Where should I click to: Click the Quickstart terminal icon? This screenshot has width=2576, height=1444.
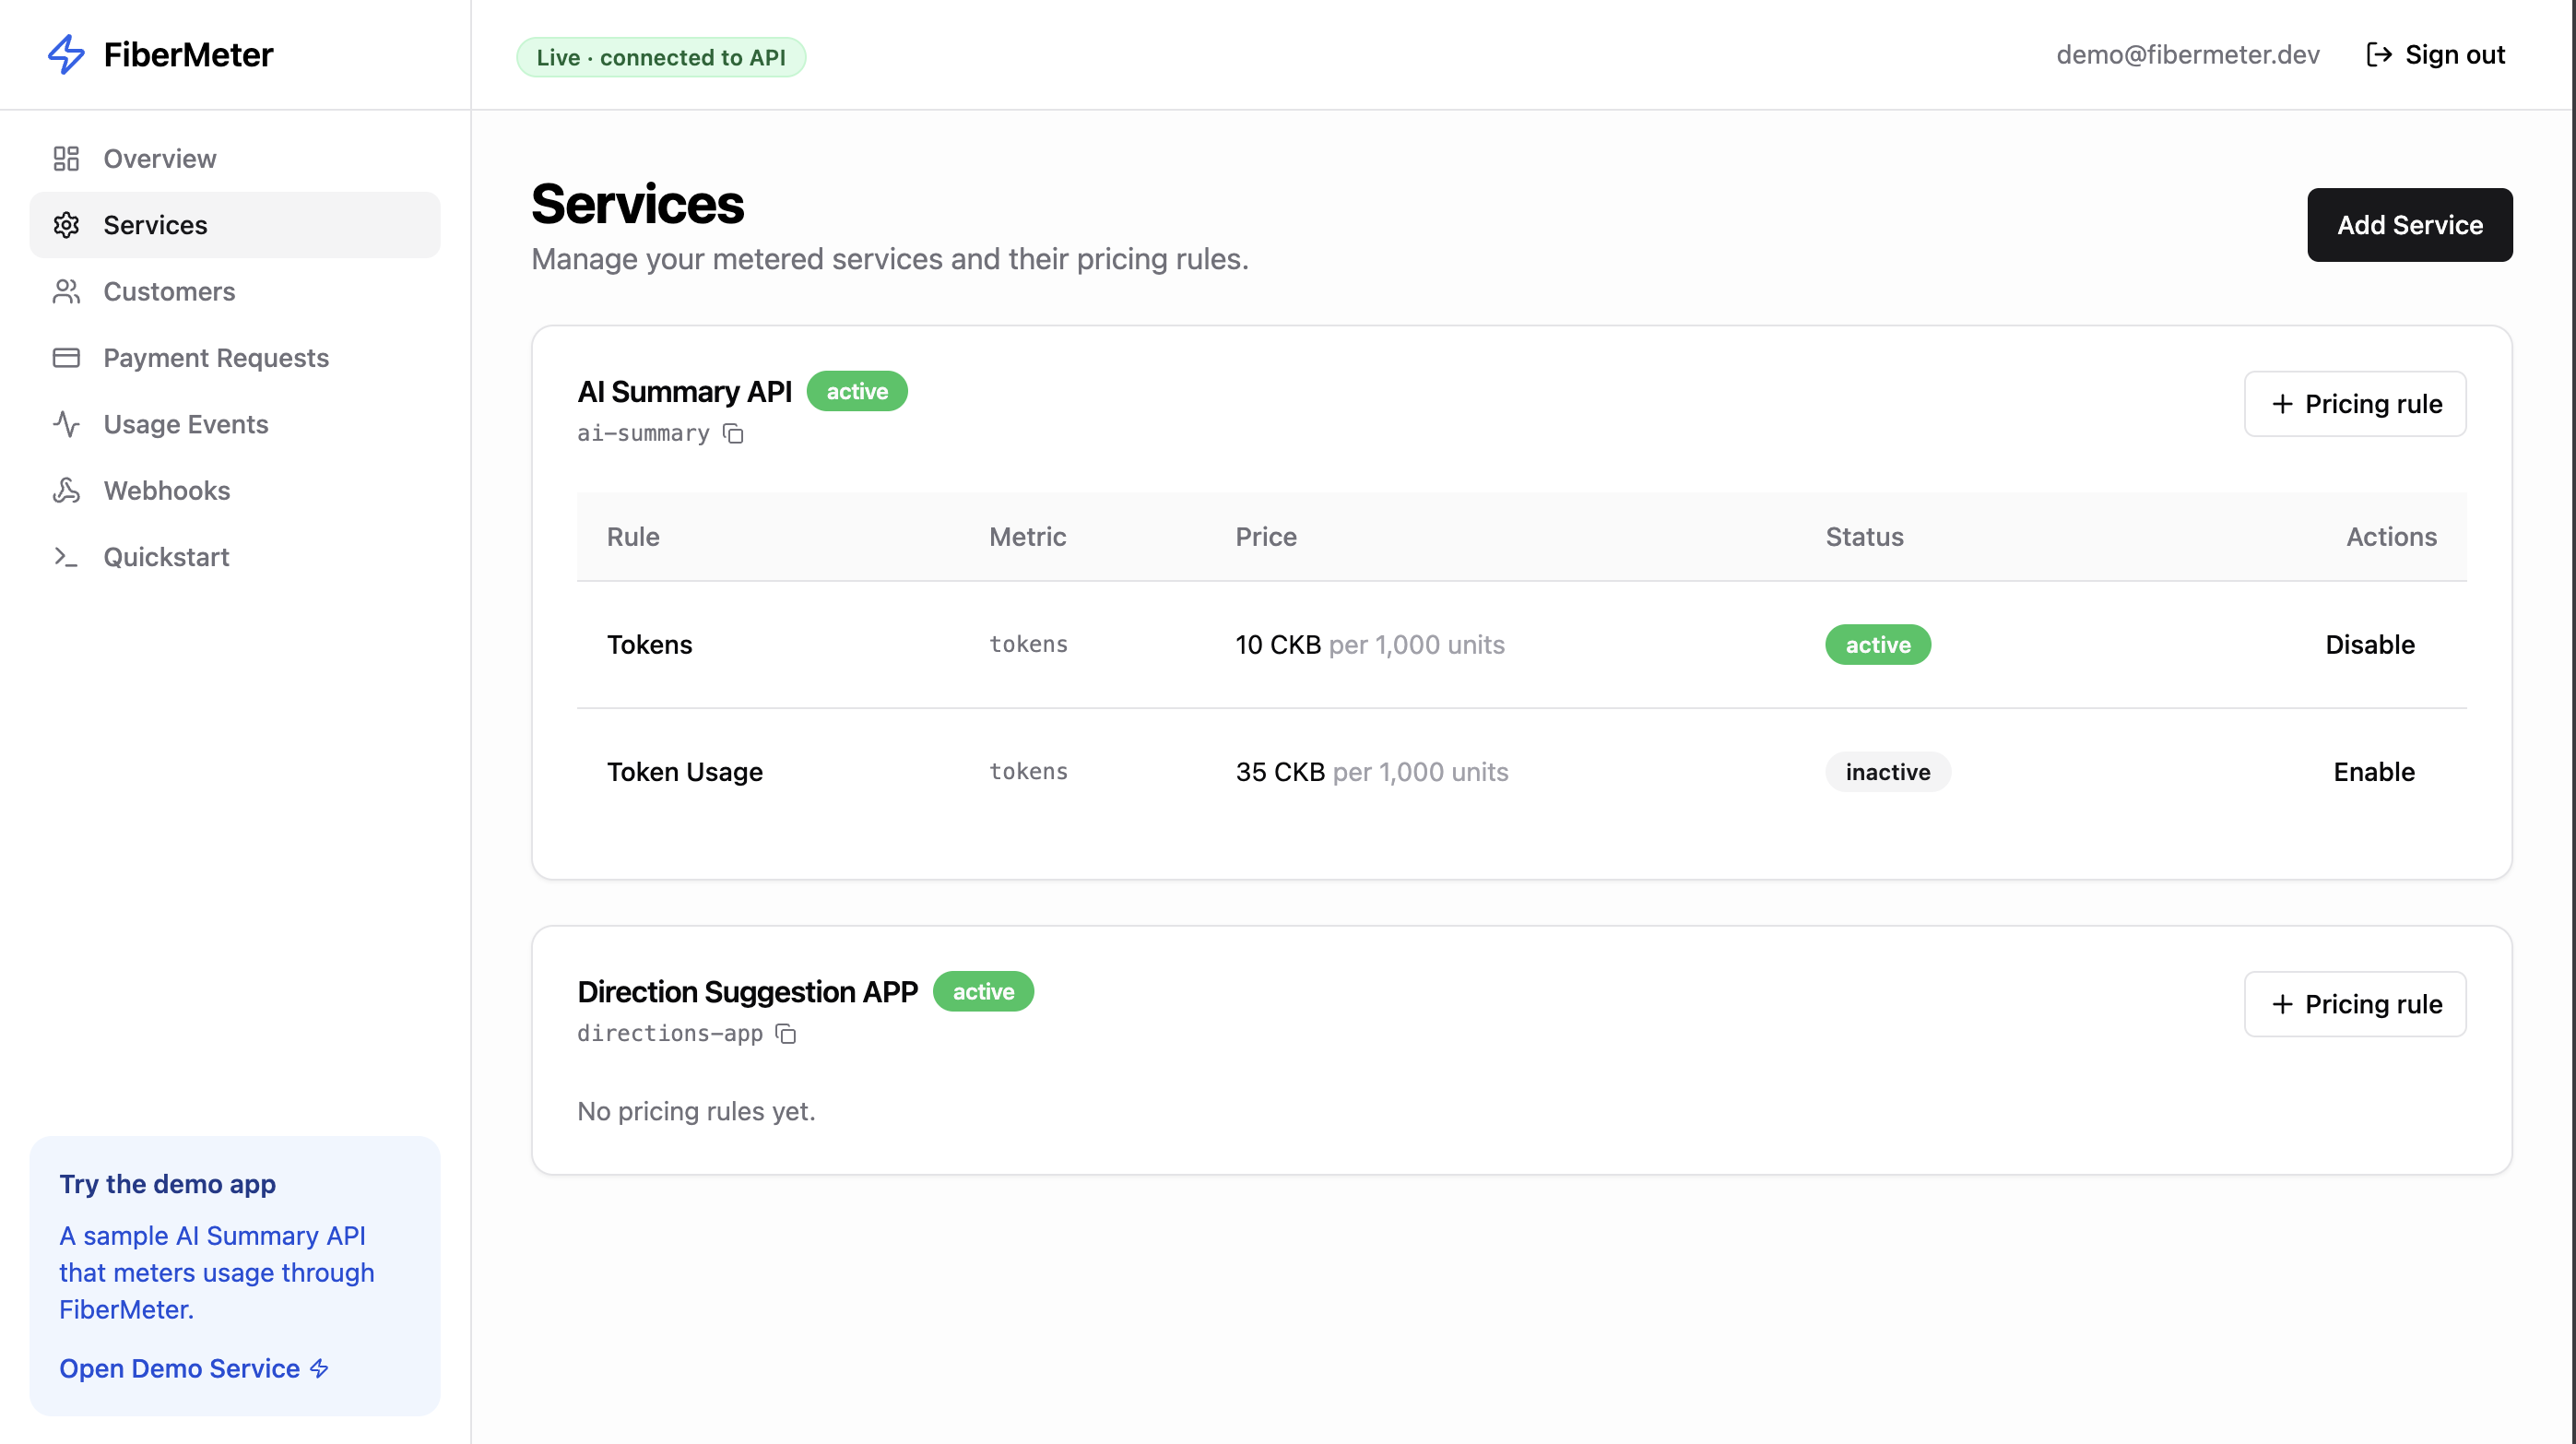click(x=66, y=556)
